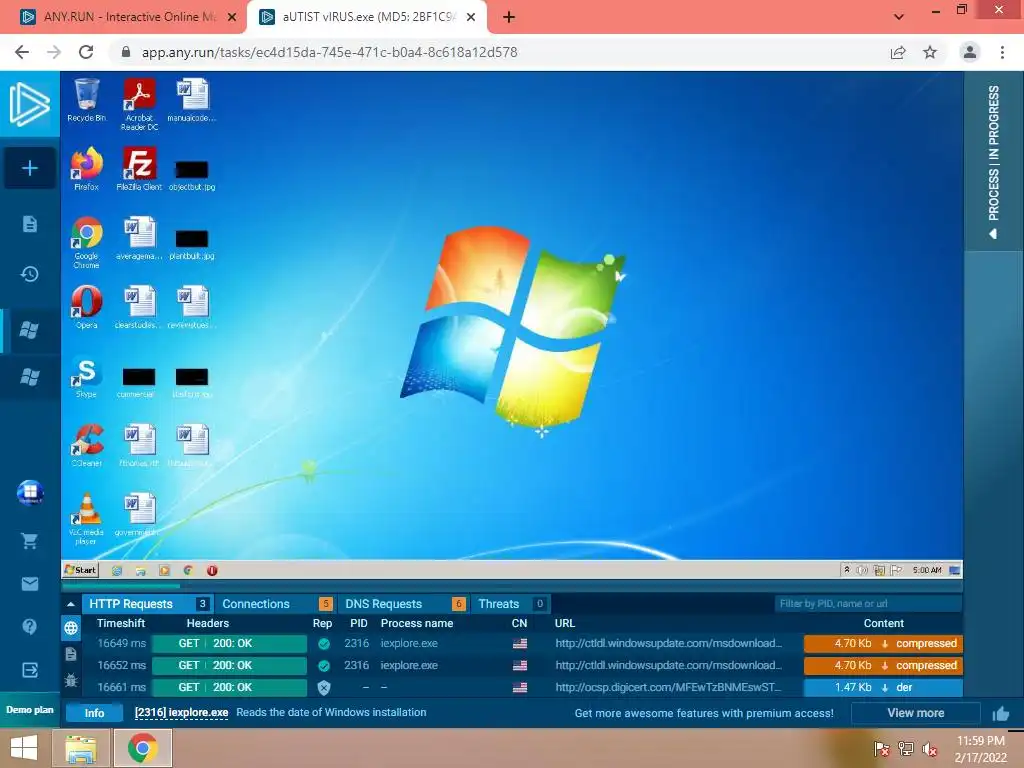Image resolution: width=1024 pixels, height=768 pixels.
Task: Open the Chrome three-dot menu
Action: tap(1002, 52)
